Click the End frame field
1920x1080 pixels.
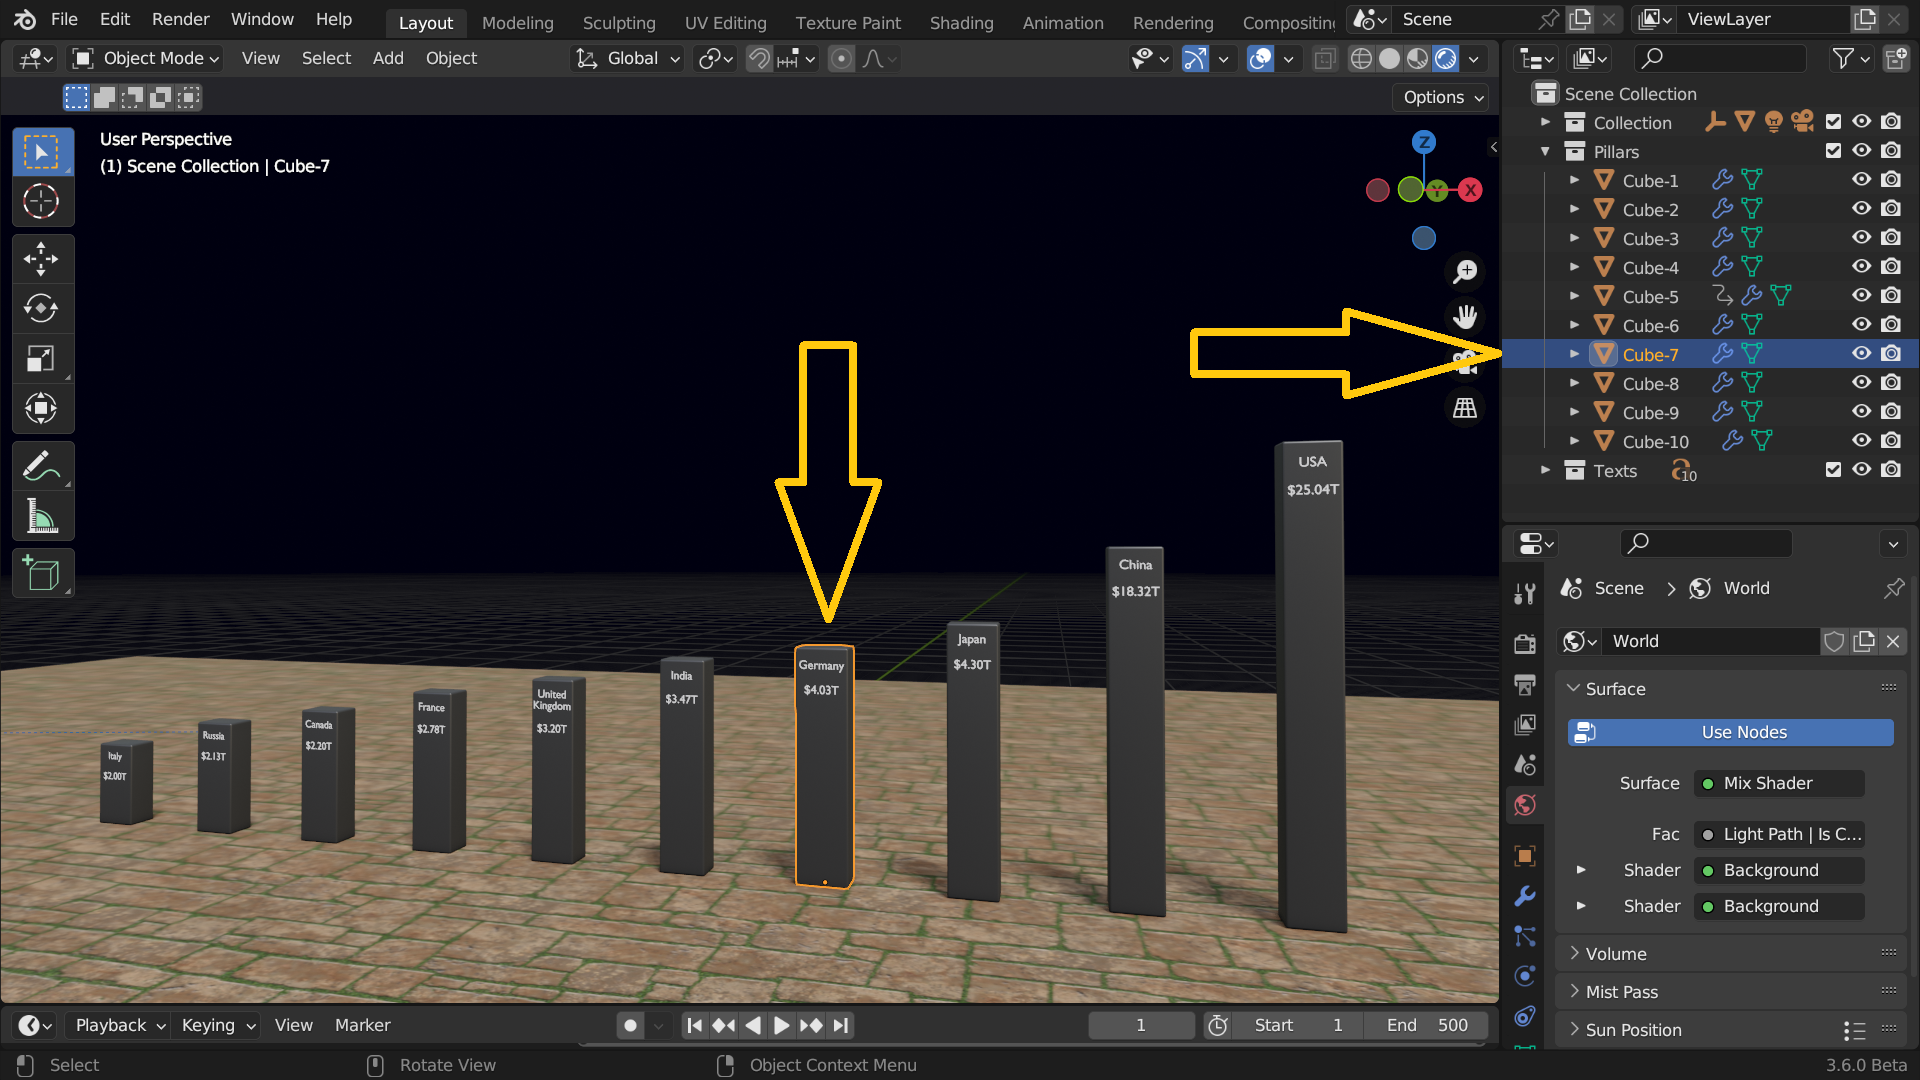[1427, 1025]
